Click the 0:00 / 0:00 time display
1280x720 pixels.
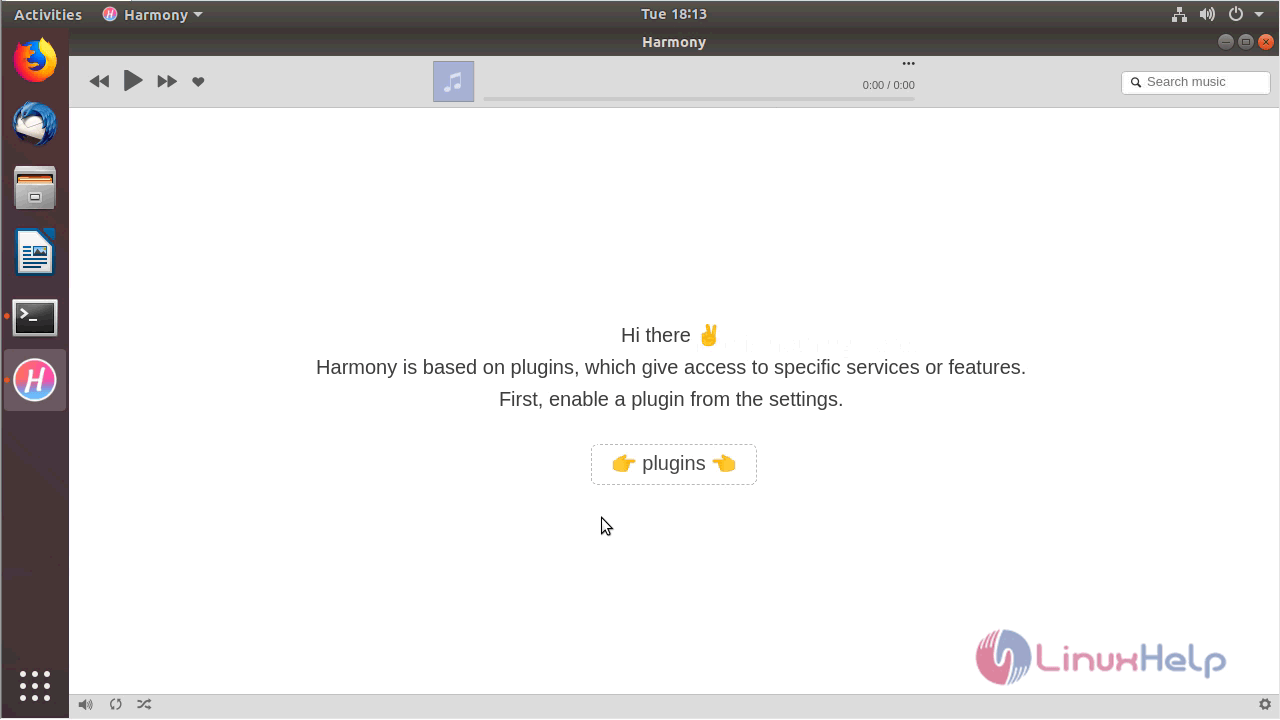pyautogui.click(x=888, y=85)
